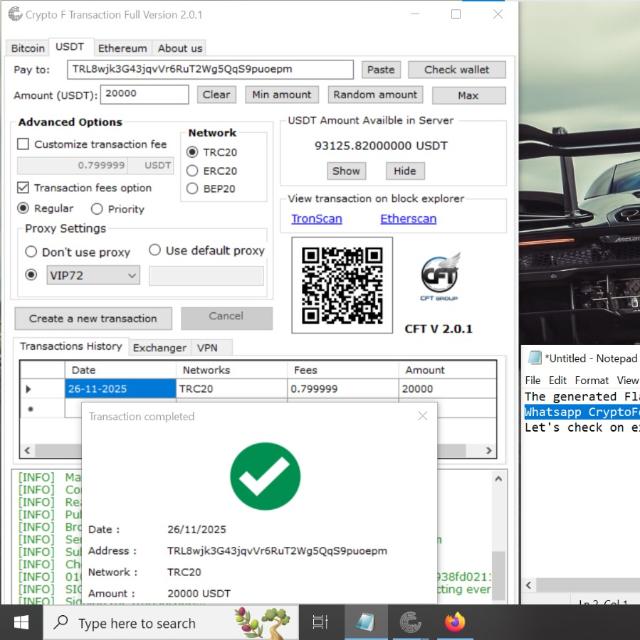Switch to the Ethereum tab
The image size is (640, 640).
pos(122,48)
